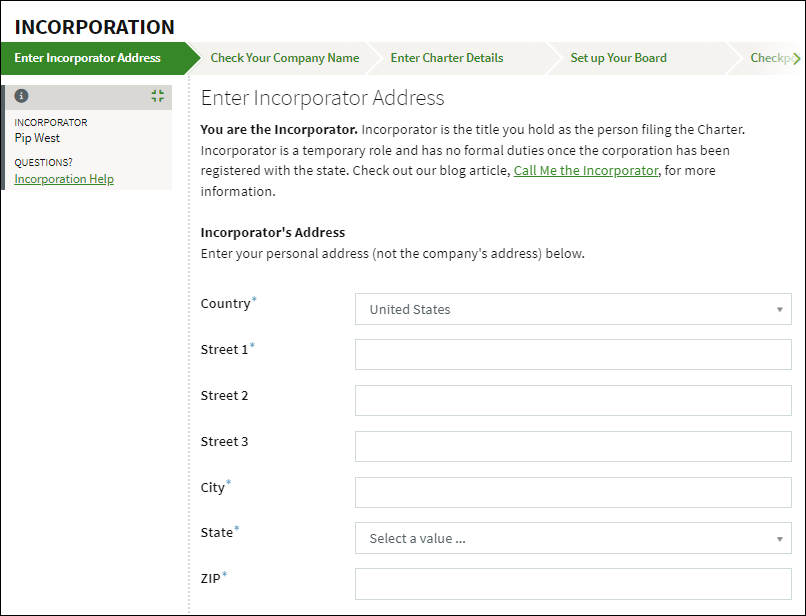Click into the Street 2 field
This screenshot has height=616, width=806.
(573, 401)
